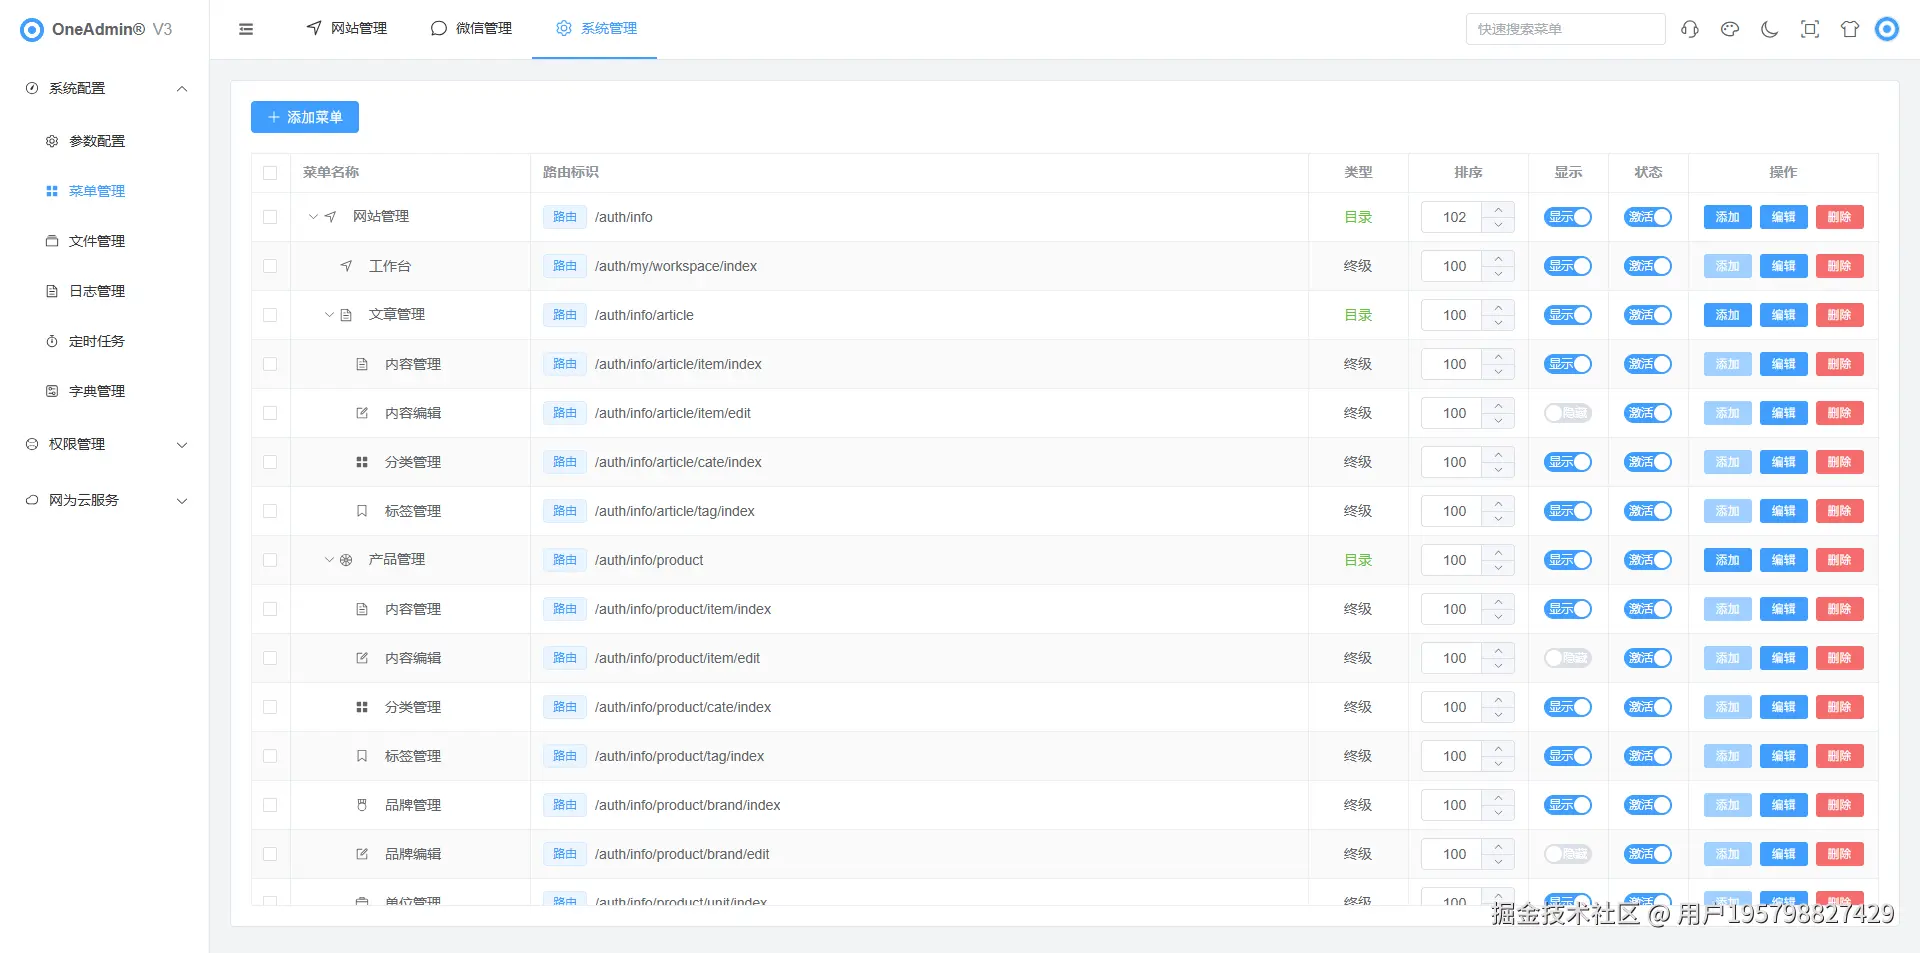Click the bookmark icon of /auth/info/product/tag/index row

[x=362, y=756]
